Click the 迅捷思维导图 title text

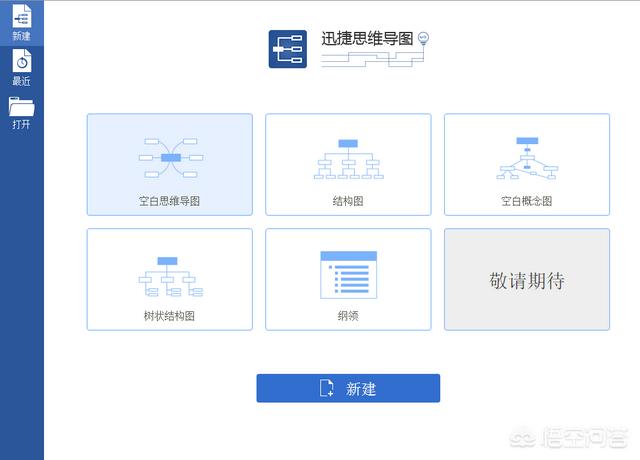click(x=367, y=39)
